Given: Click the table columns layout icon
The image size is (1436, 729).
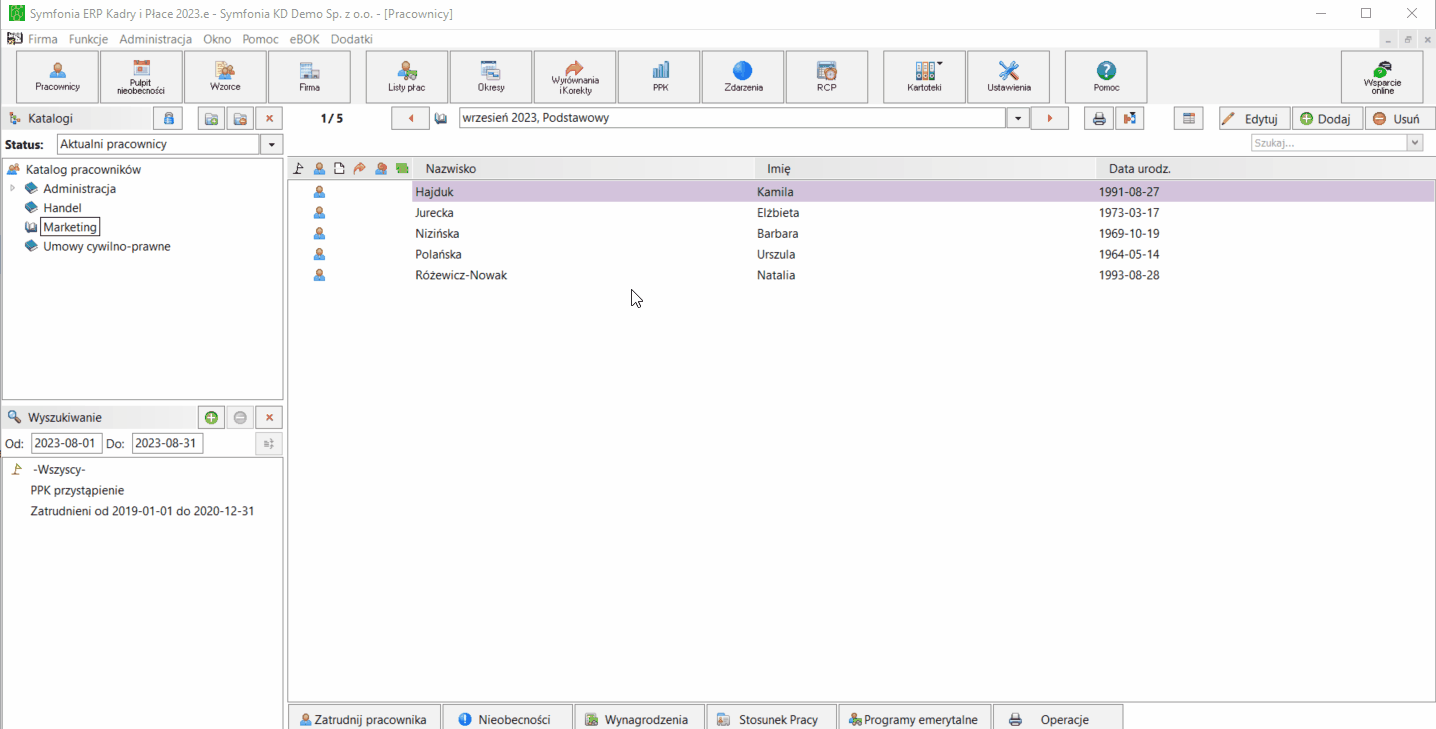Looking at the screenshot, I should [x=1188, y=118].
